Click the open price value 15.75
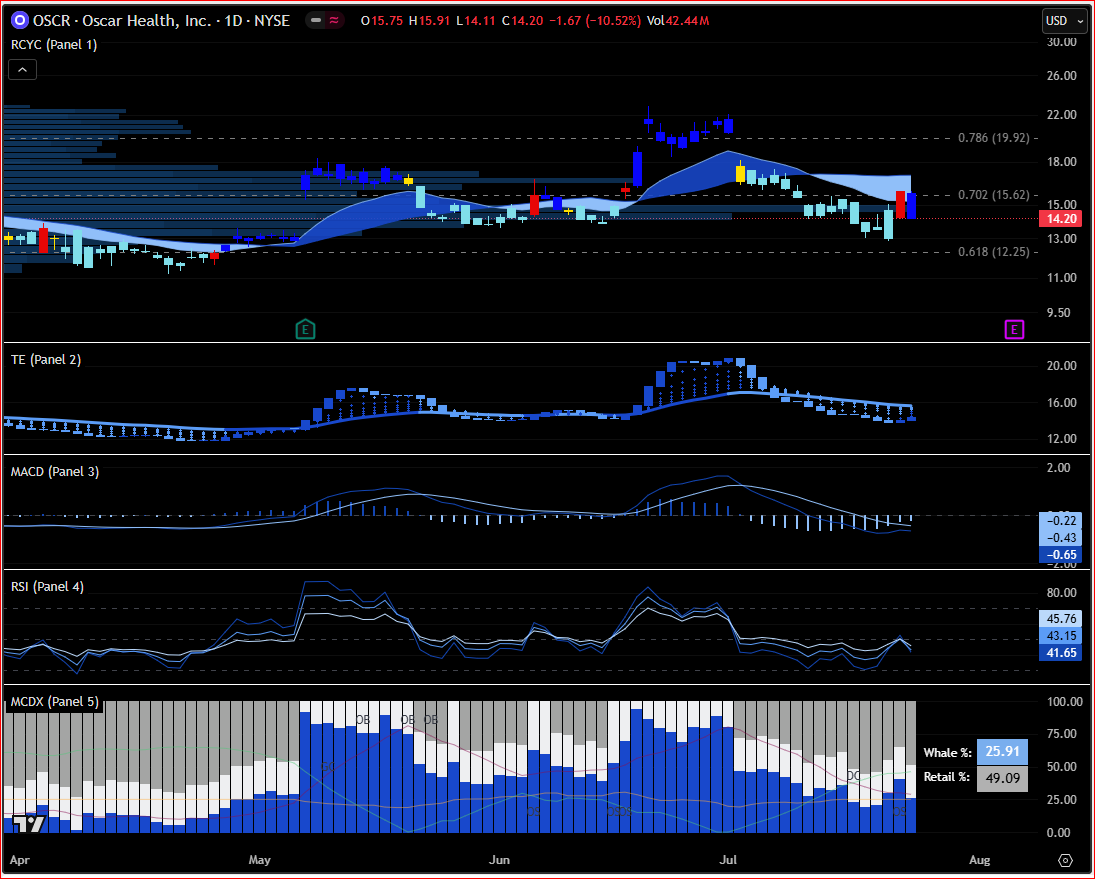The image size is (1095, 879). pyautogui.click(x=387, y=21)
